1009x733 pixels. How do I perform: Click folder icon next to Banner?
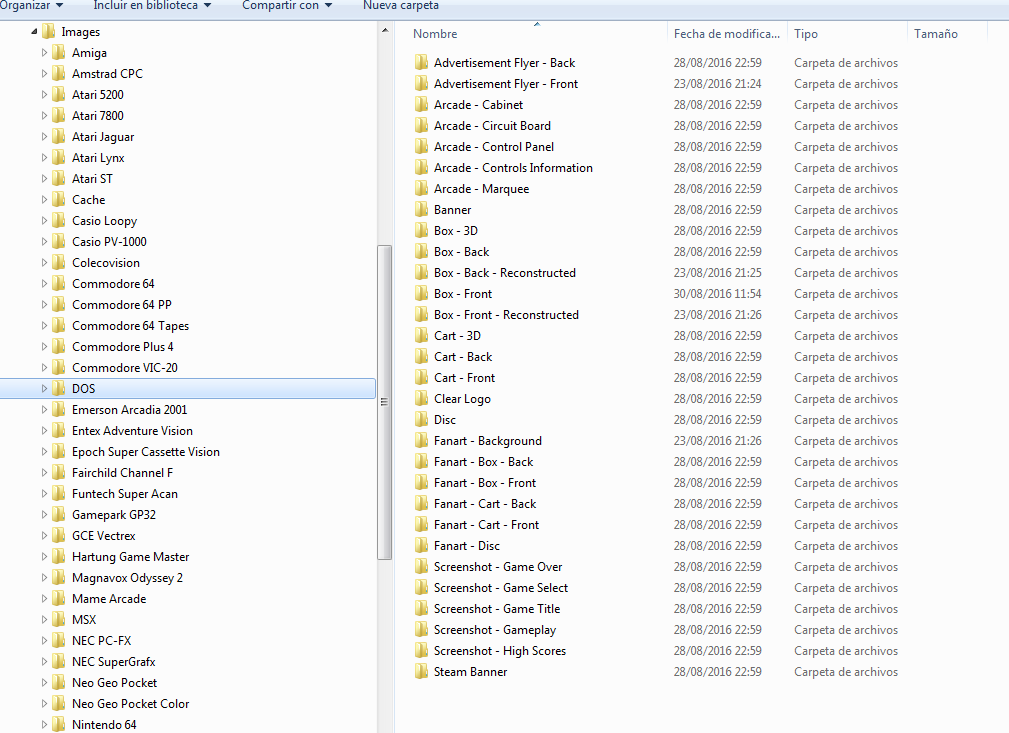click(x=421, y=210)
